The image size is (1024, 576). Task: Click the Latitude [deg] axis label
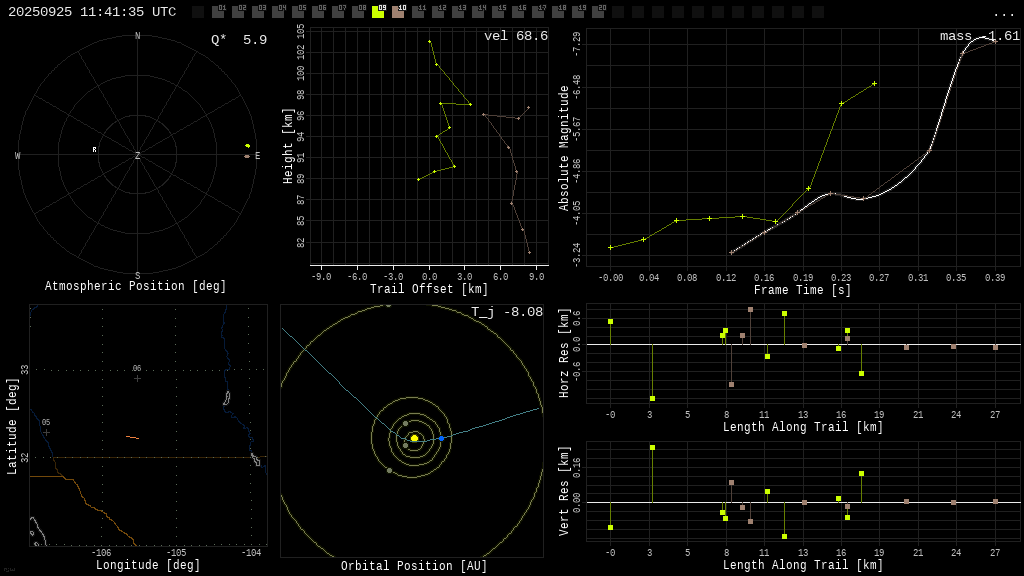coord(12,426)
